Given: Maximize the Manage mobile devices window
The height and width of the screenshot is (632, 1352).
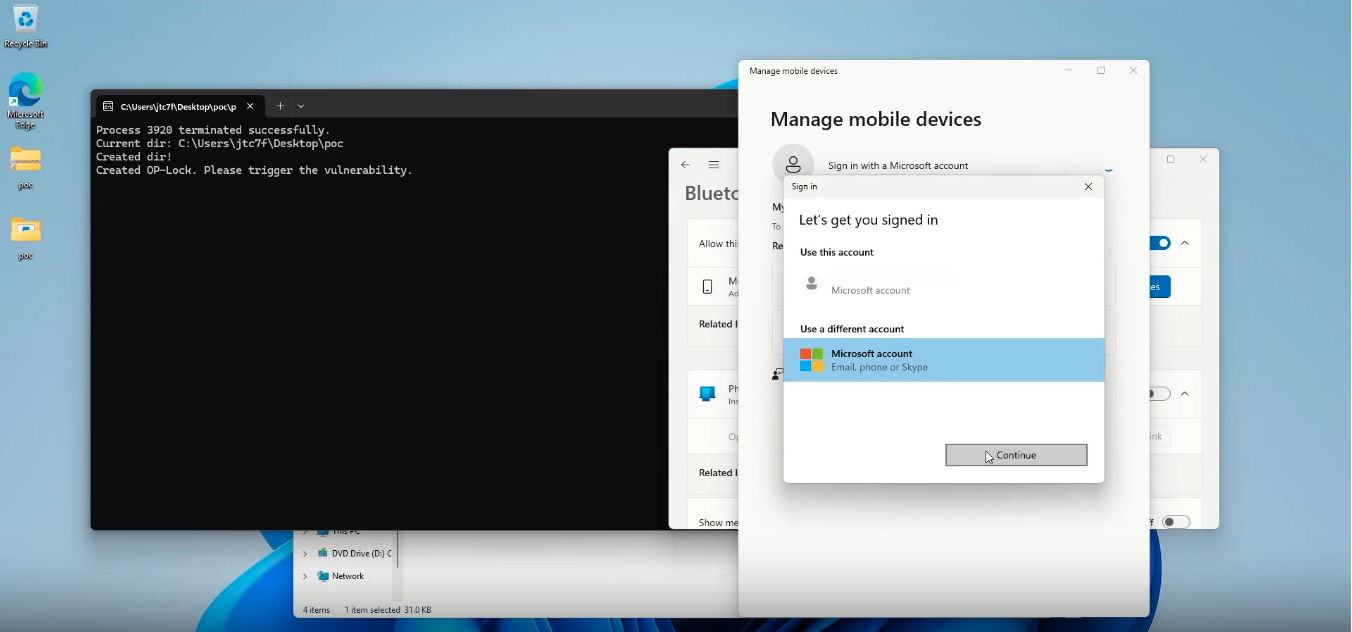Looking at the screenshot, I should tap(1101, 71).
